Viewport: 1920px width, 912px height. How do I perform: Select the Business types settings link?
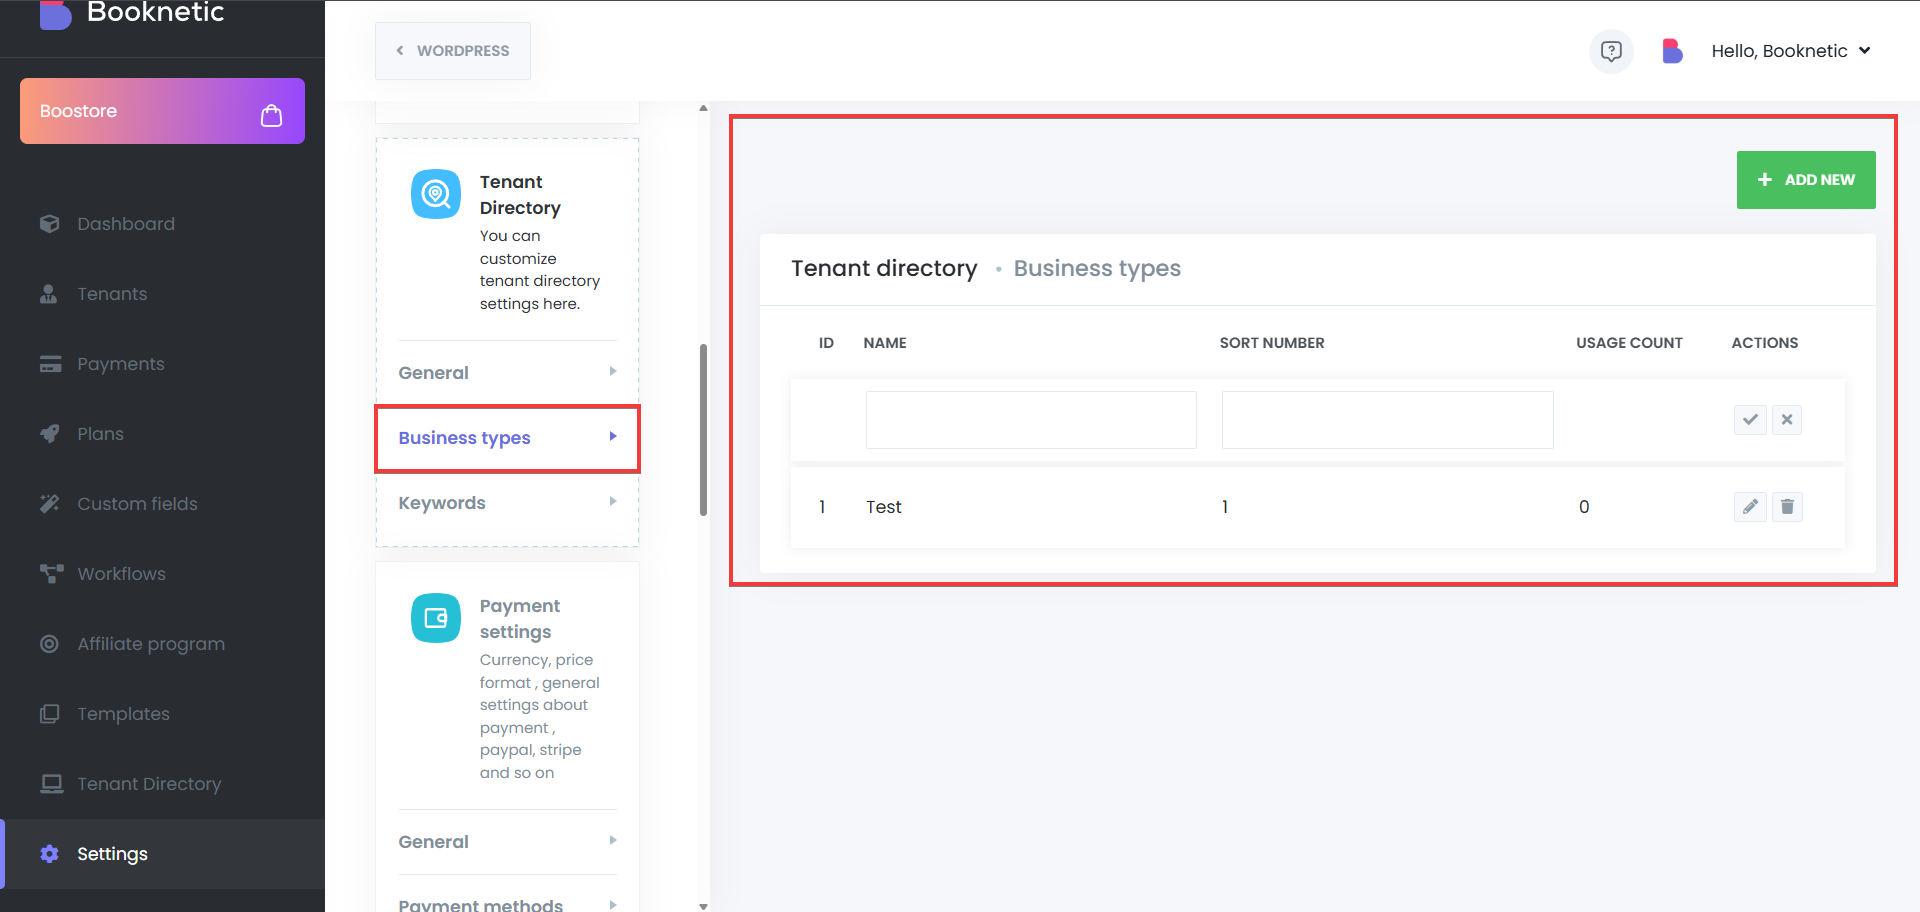(x=464, y=438)
